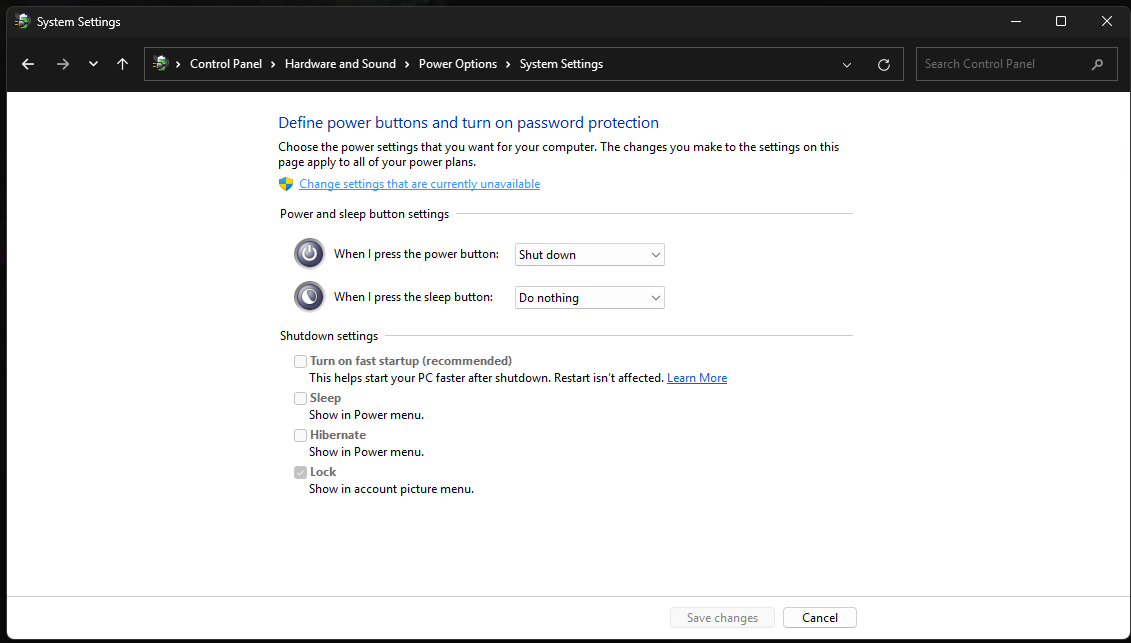1131x643 pixels.
Task: Open the Learn More link
Action: (697, 378)
